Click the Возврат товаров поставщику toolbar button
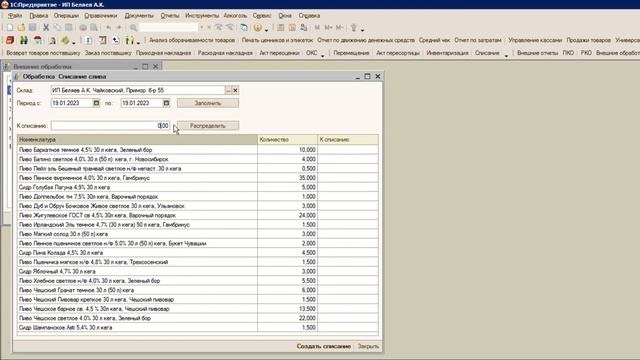640x360 pixels. [x=43, y=53]
